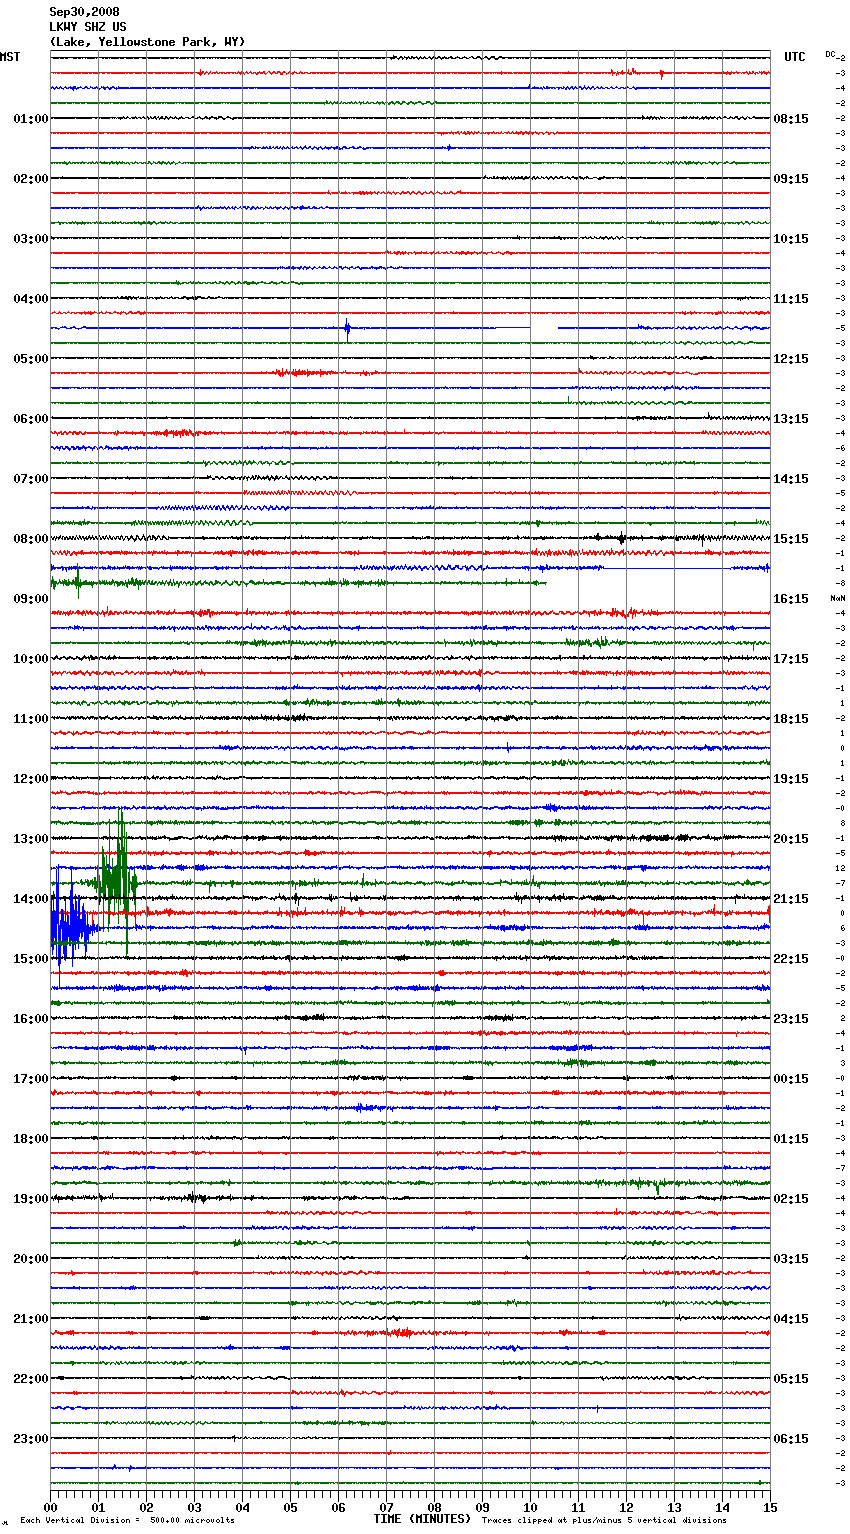The width and height of the screenshot is (850, 1534).
Task: Select the 15:15 UTC time label
Action: coord(791,539)
